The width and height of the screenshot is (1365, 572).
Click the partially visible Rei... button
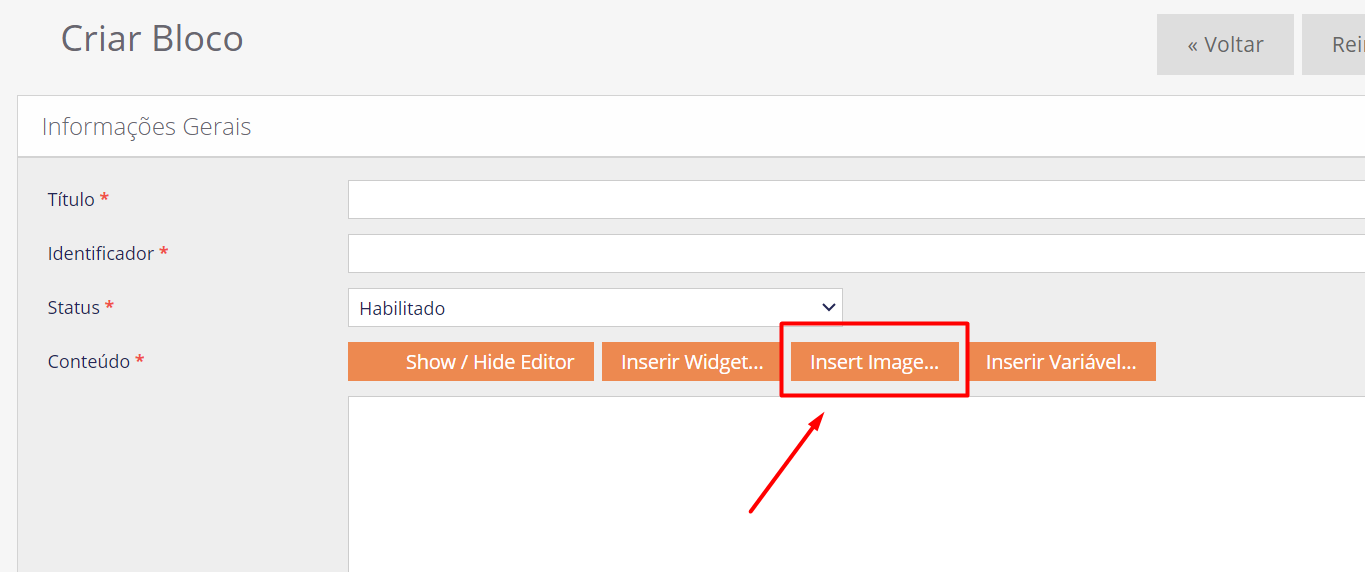(1334, 45)
